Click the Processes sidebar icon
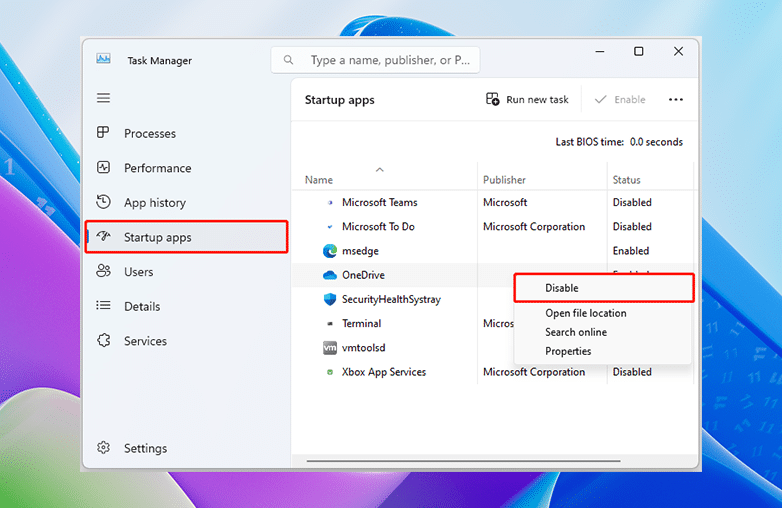The image size is (782, 508). click(103, 133)
